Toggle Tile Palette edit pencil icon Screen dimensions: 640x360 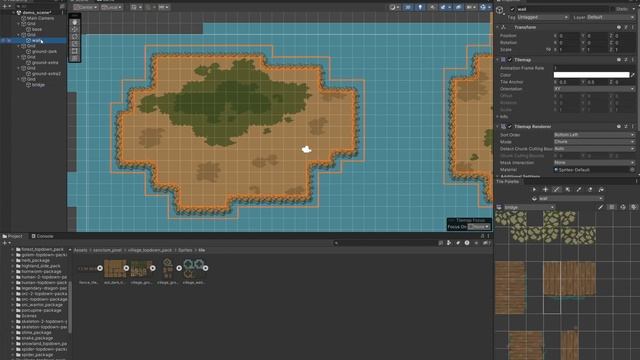(x=600, y=207)
